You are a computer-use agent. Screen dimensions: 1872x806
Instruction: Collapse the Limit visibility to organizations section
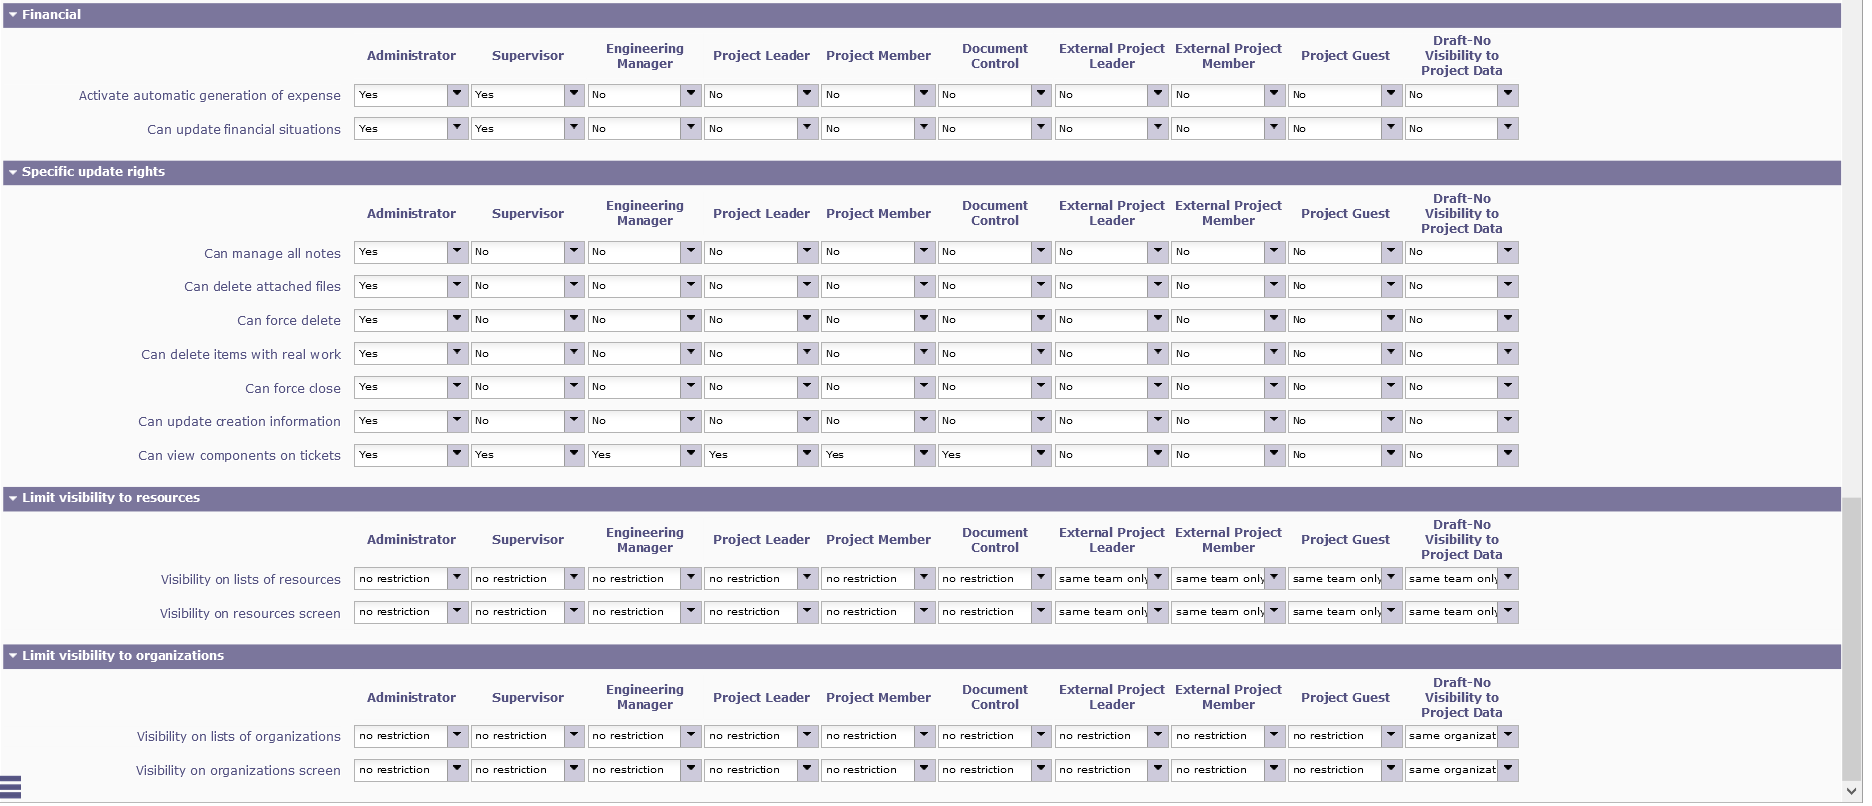[13, 656]
